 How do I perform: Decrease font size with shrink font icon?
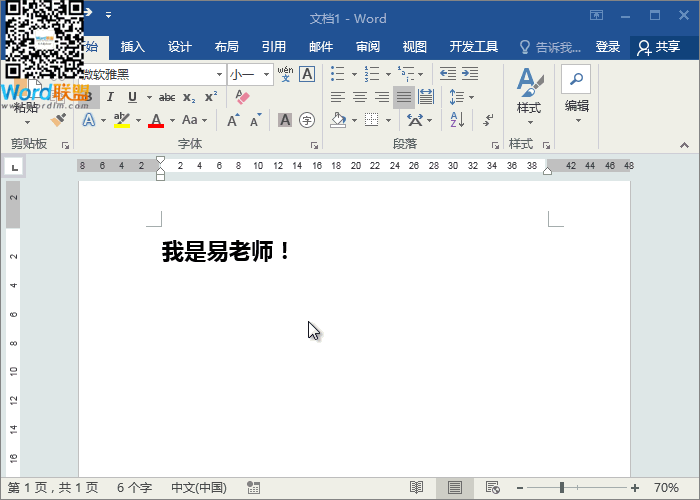[x=255, y=120]
